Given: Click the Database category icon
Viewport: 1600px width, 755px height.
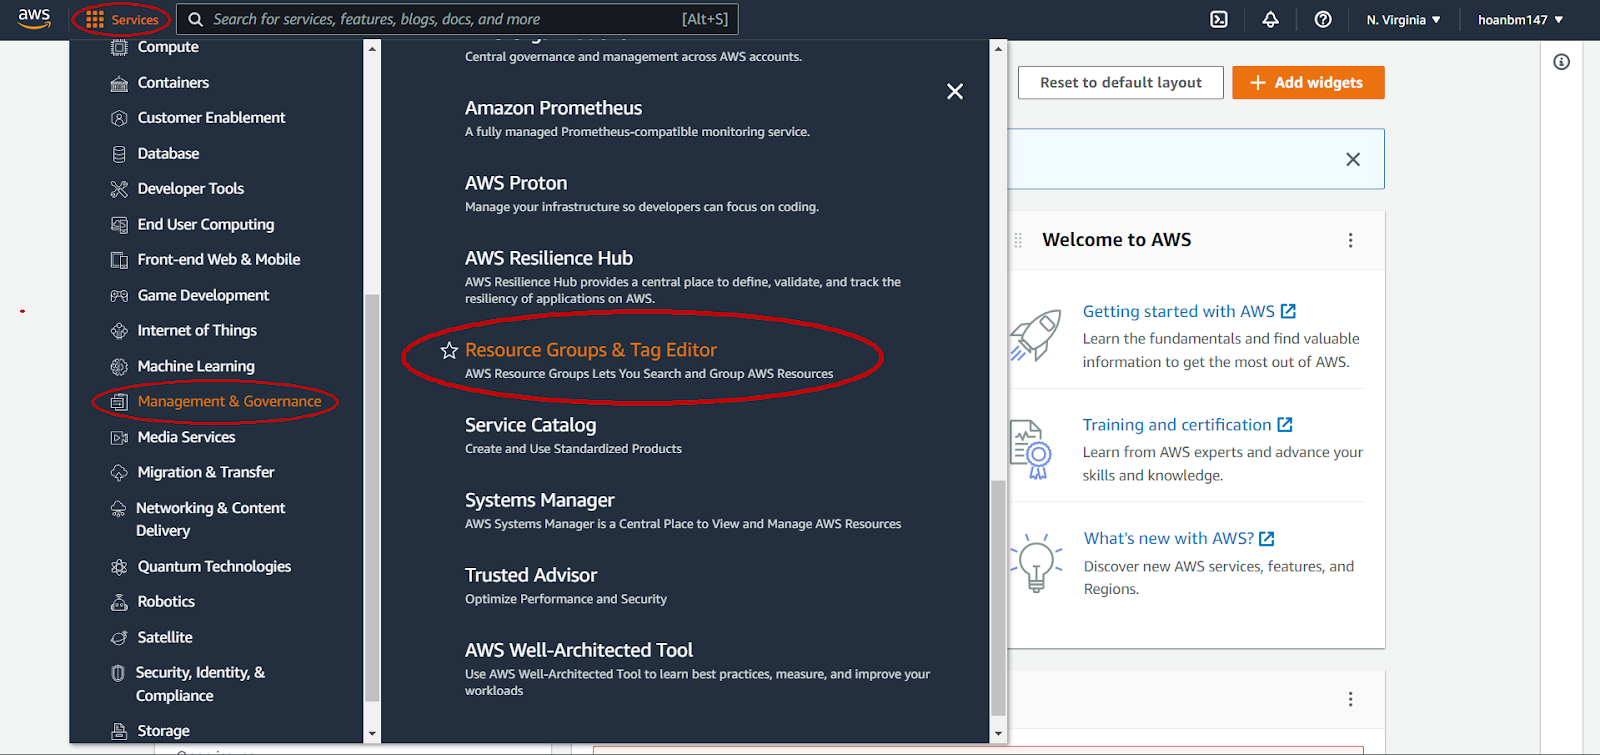Looking at the screenshot, I should [119, 154].
